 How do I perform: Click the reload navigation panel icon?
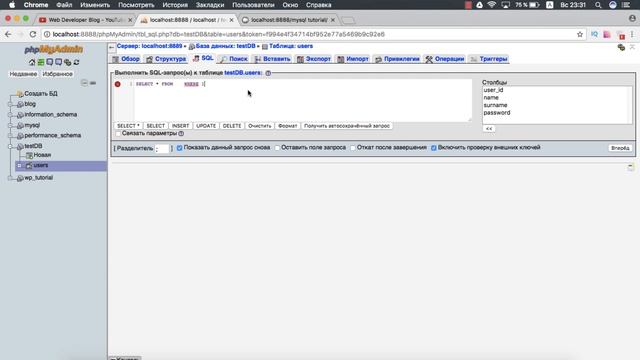76,62
